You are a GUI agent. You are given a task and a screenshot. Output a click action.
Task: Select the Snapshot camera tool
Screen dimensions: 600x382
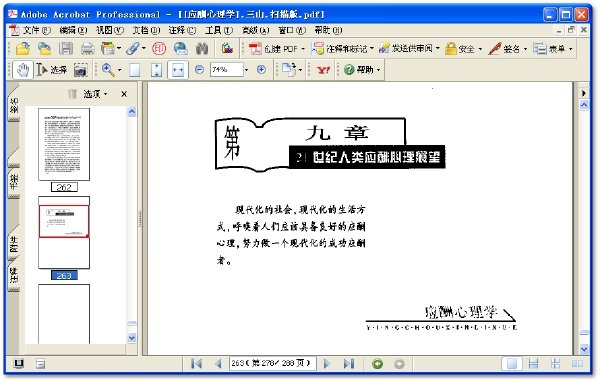pyautogui.click(x=80, y=70)
